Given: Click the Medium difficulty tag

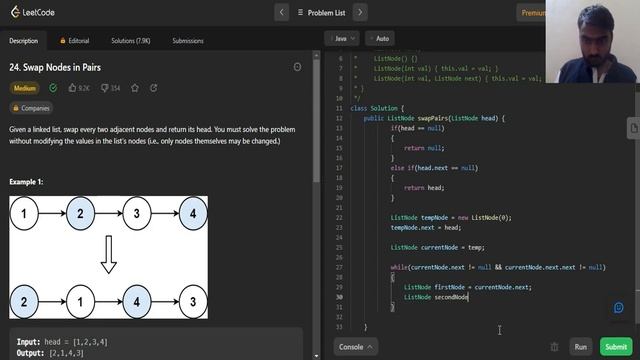Looking at the screenshot, I should point(24,88).
